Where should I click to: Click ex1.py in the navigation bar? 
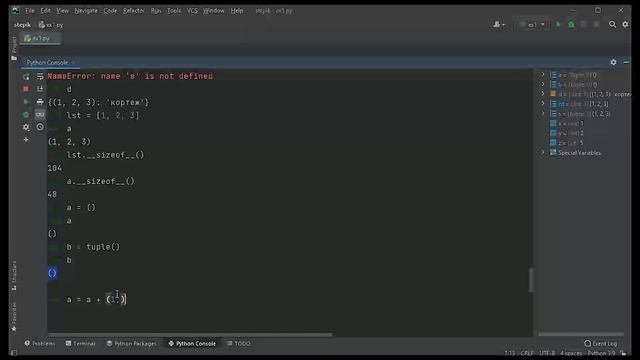click(x=51, y=25)
